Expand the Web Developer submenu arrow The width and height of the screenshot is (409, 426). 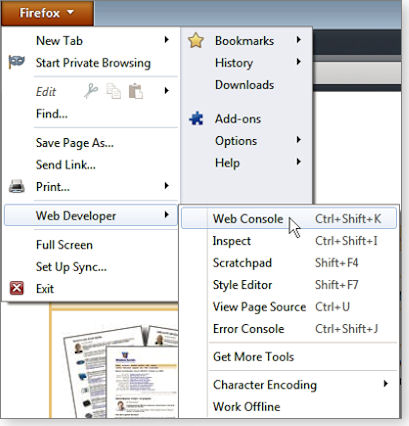click(x=167, y=215)
